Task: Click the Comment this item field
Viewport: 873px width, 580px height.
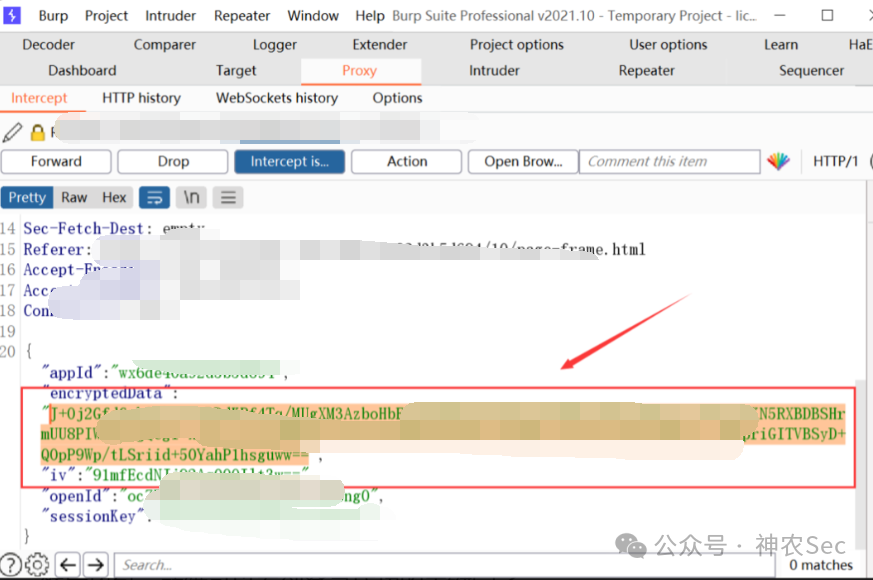Action: (670, 161)
